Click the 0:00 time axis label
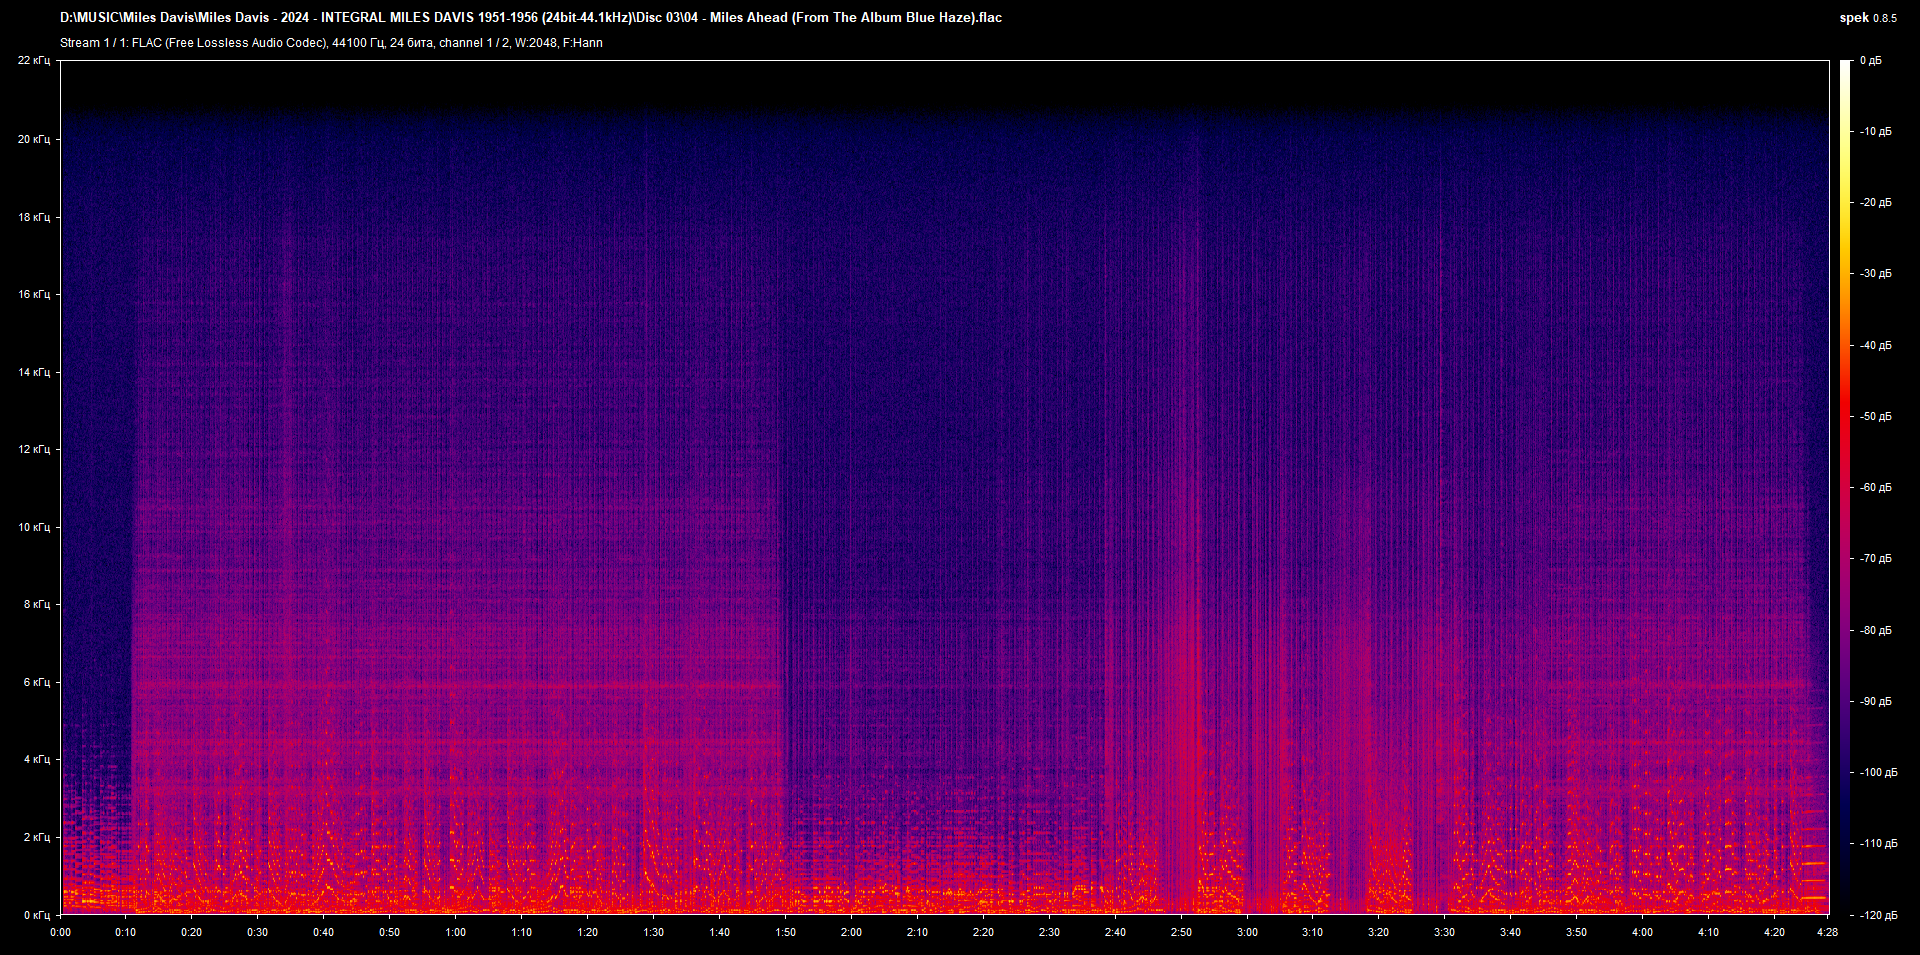 click(61, 932)
